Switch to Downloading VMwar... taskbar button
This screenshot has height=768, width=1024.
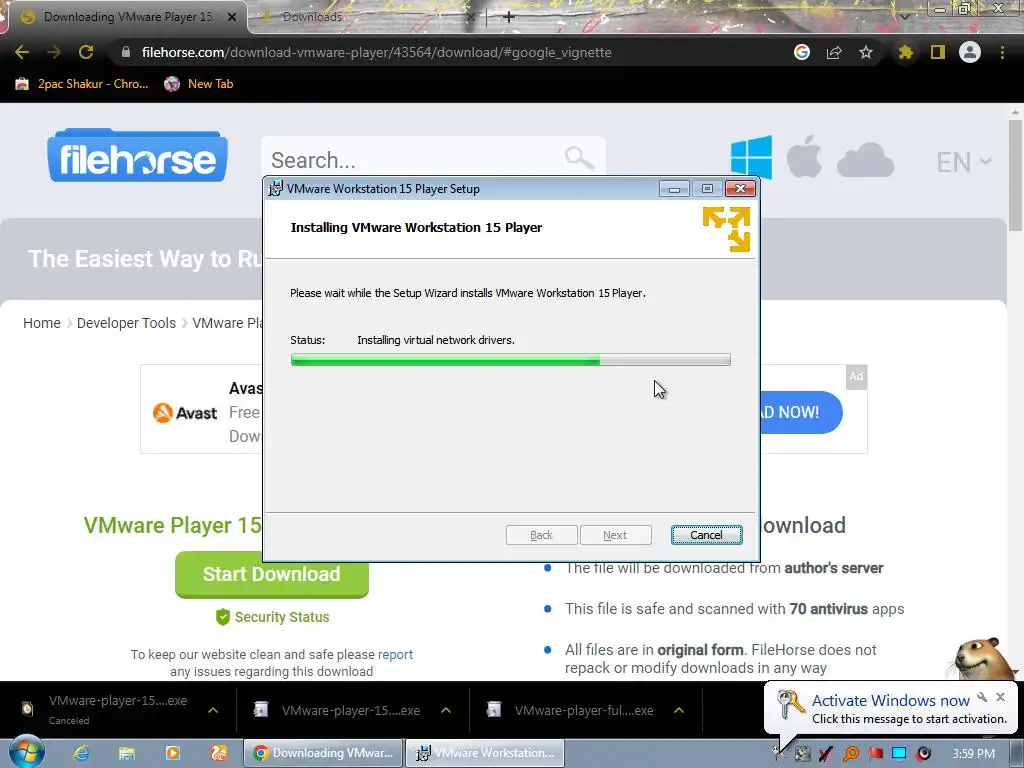tap(323, 753)
